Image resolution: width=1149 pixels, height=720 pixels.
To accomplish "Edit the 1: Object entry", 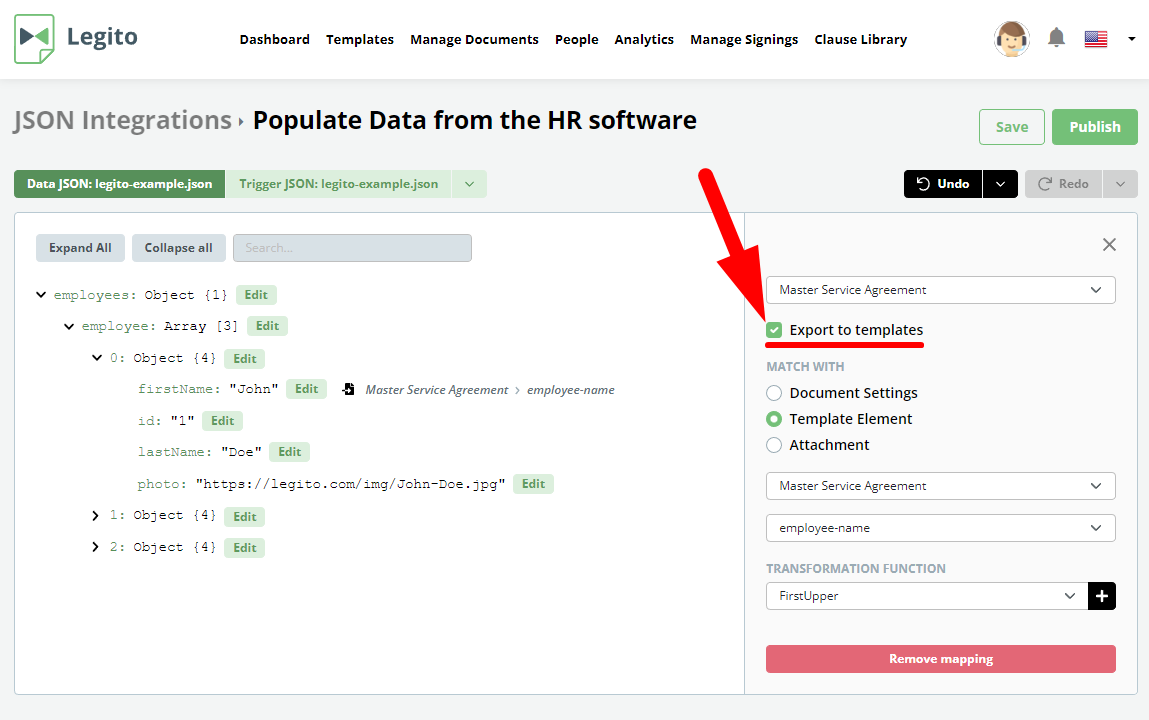I will pos(245,517).
